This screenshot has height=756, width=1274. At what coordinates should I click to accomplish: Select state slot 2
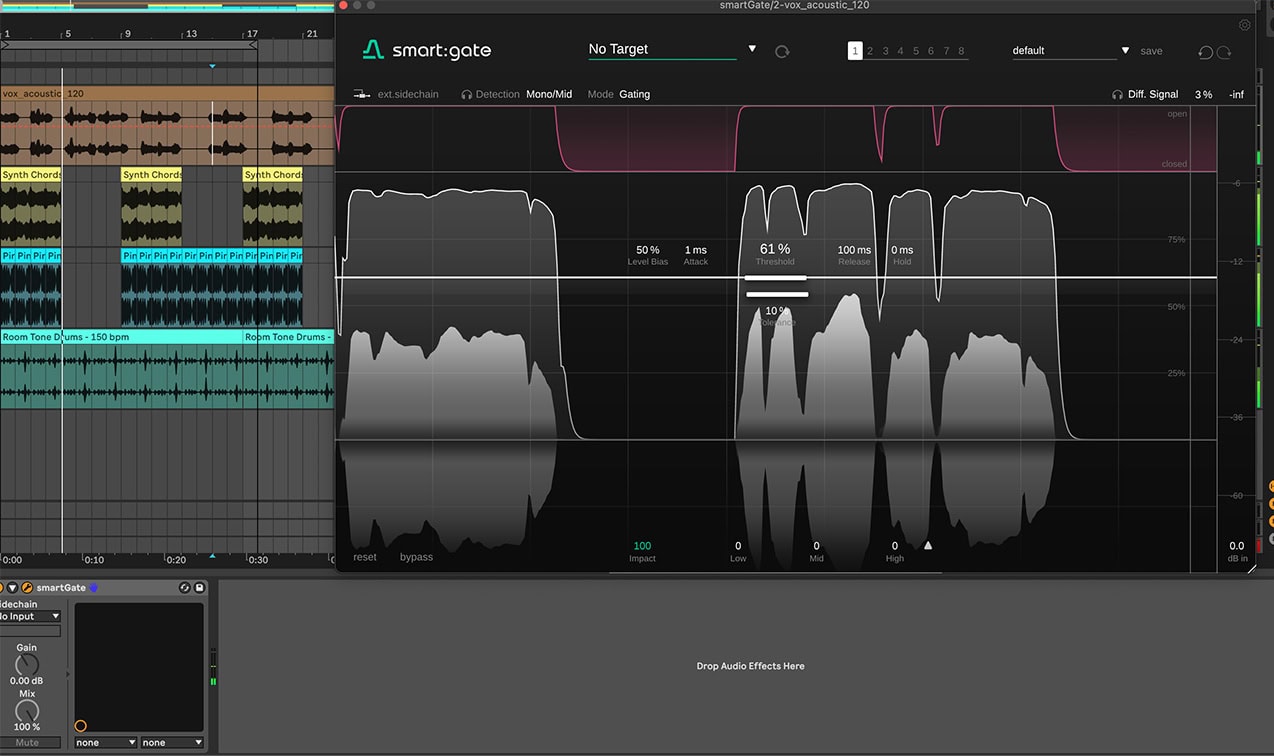point(870,51)
